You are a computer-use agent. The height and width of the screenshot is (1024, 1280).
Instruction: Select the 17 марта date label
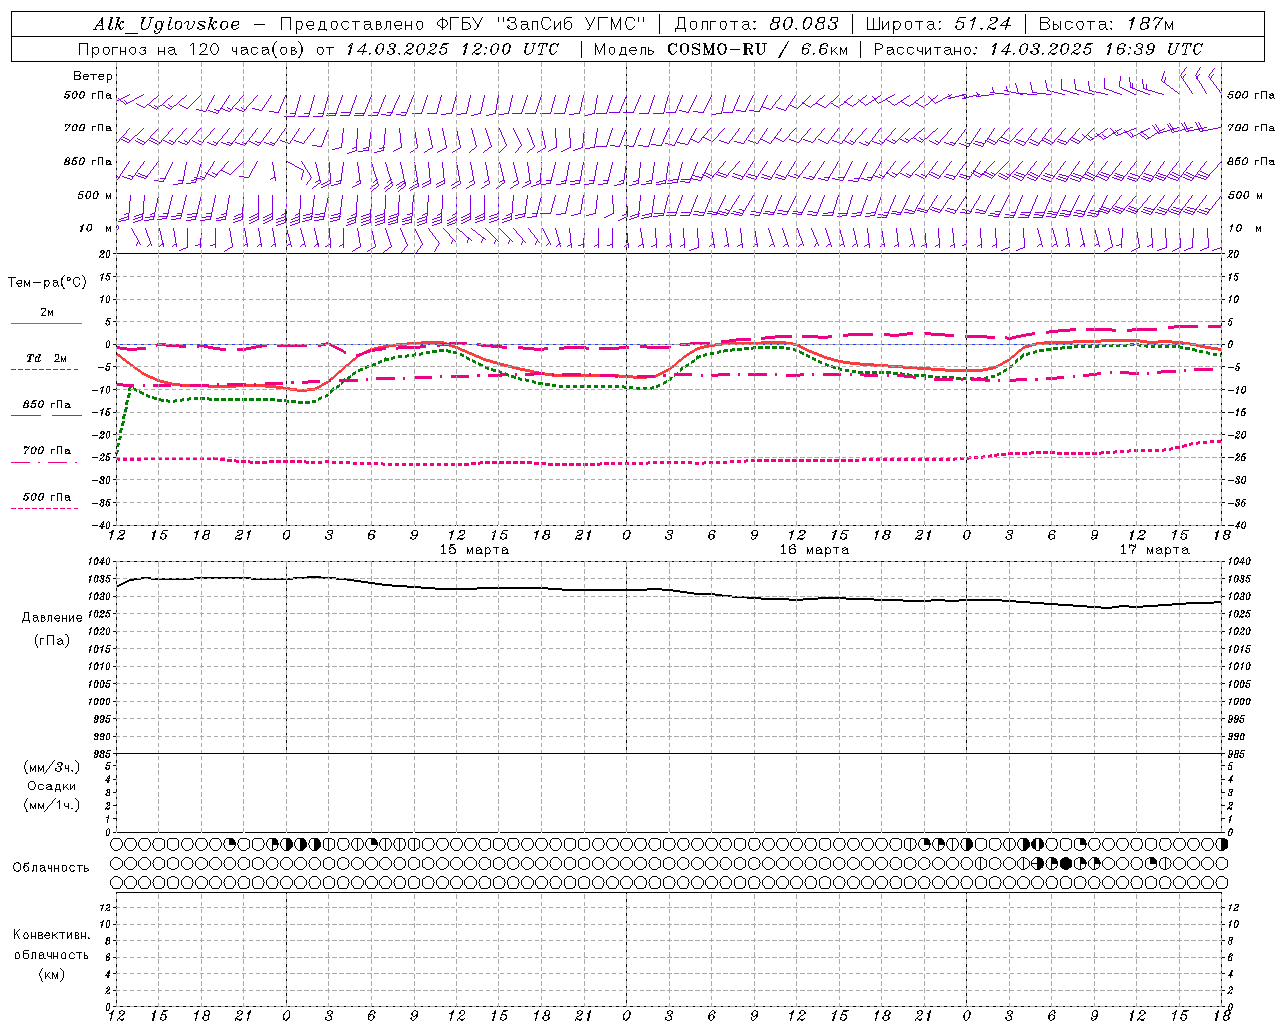[x=1154, y=550]
